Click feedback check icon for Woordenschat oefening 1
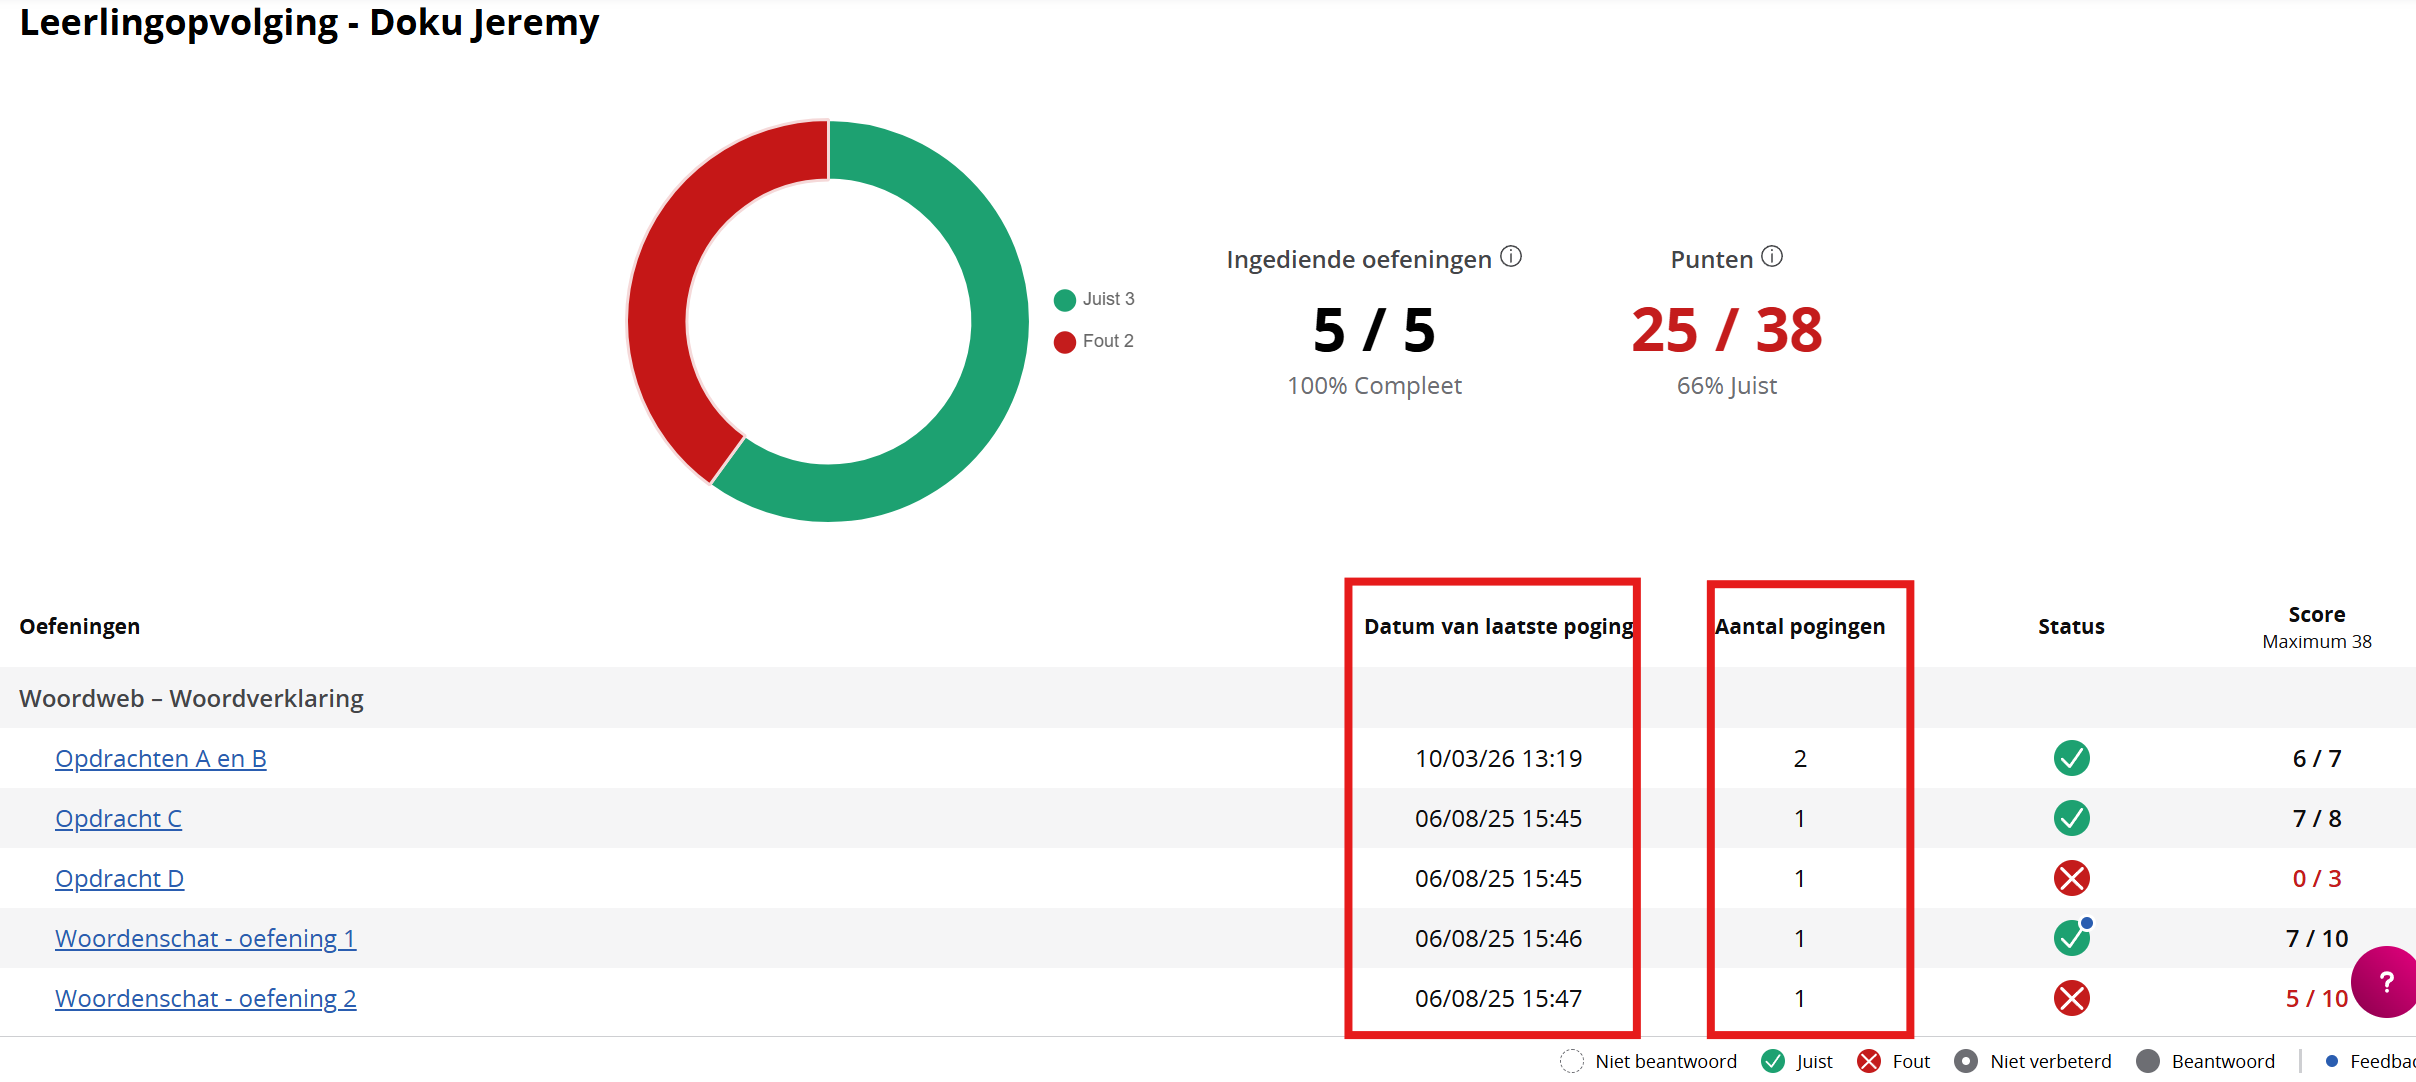Viewport: 2416px width, 1082px height. [x=2071, y=938]
